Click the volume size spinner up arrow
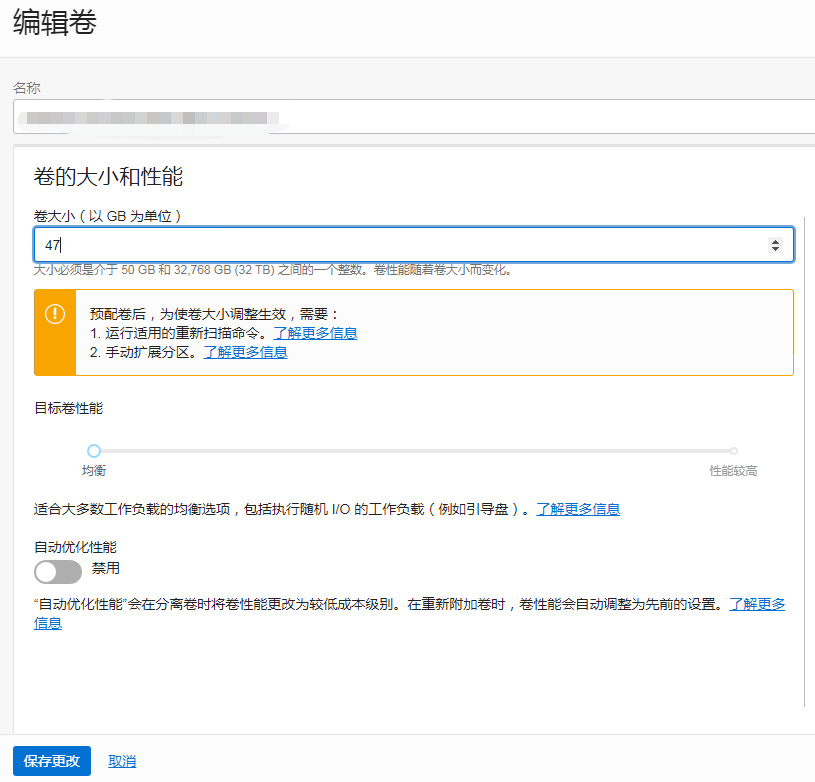This screenshot has width=815, height=782. 775,241
